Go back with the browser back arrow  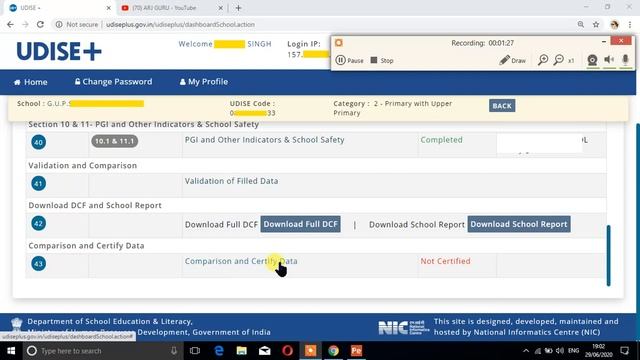click(x=10, y=24)
